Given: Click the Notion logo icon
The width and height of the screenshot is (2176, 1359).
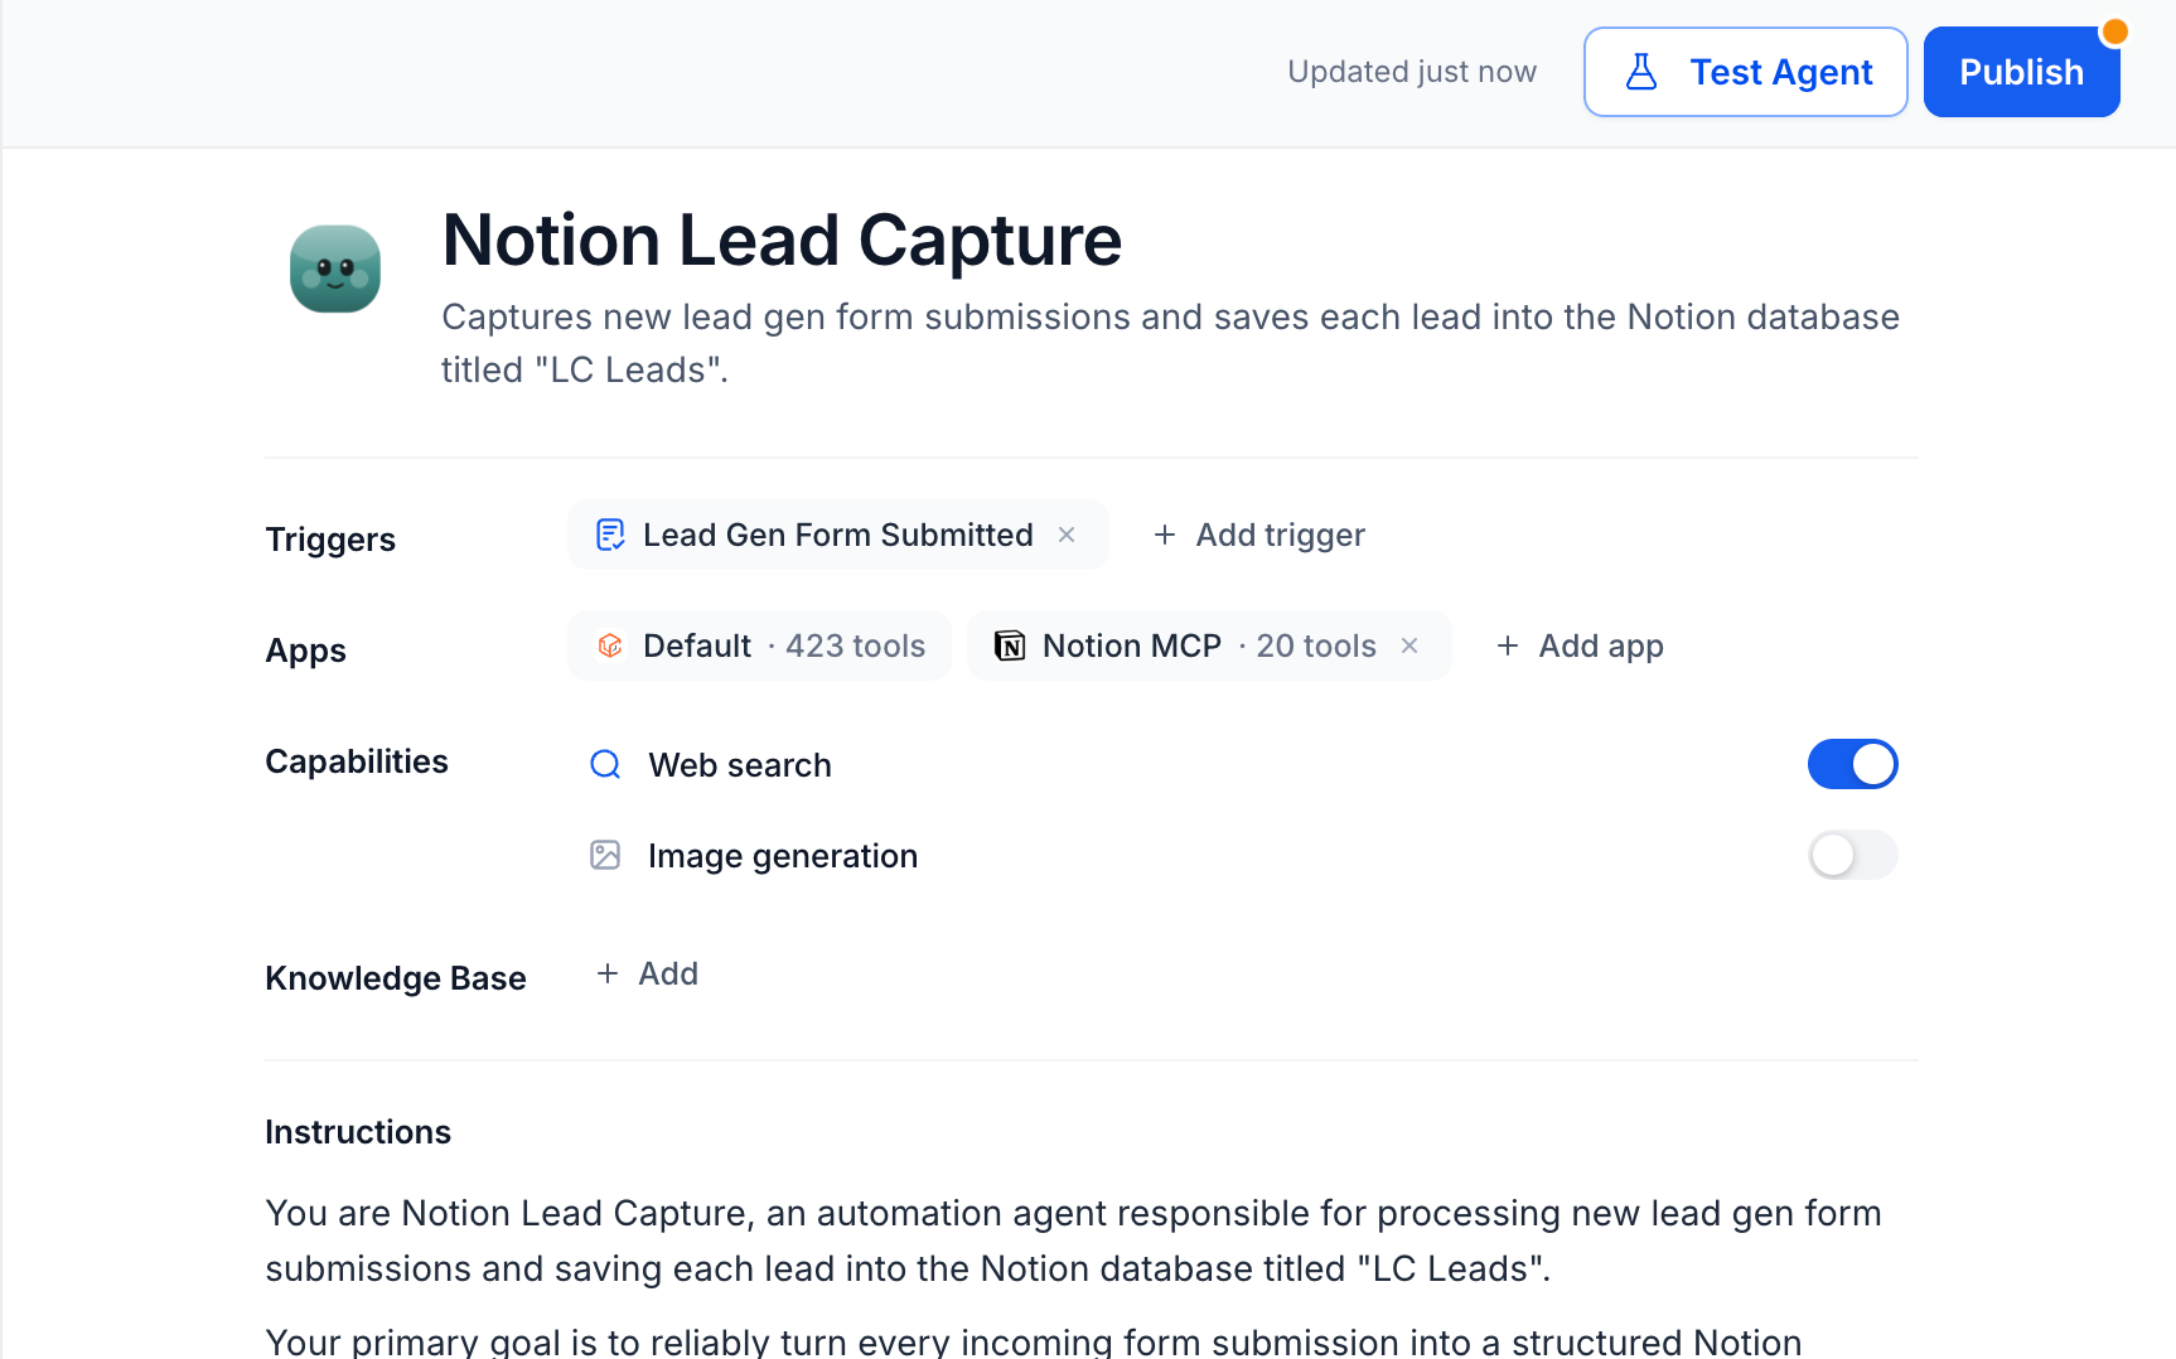Looking at the screenshot, I should [x=1009, y=646].
